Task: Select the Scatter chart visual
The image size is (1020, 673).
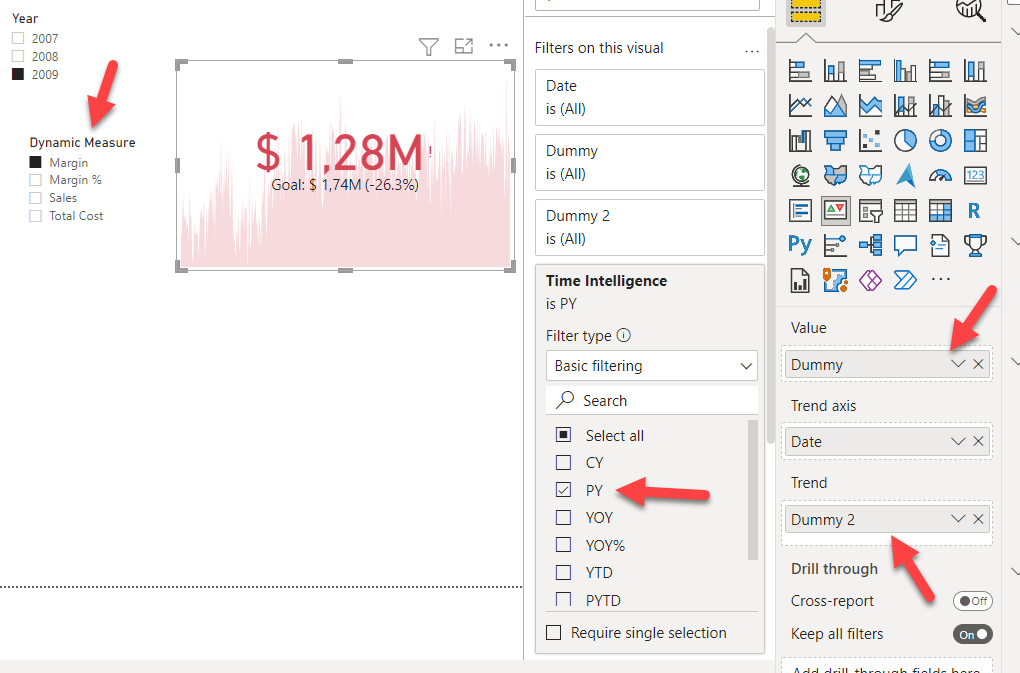Action: 870,140
